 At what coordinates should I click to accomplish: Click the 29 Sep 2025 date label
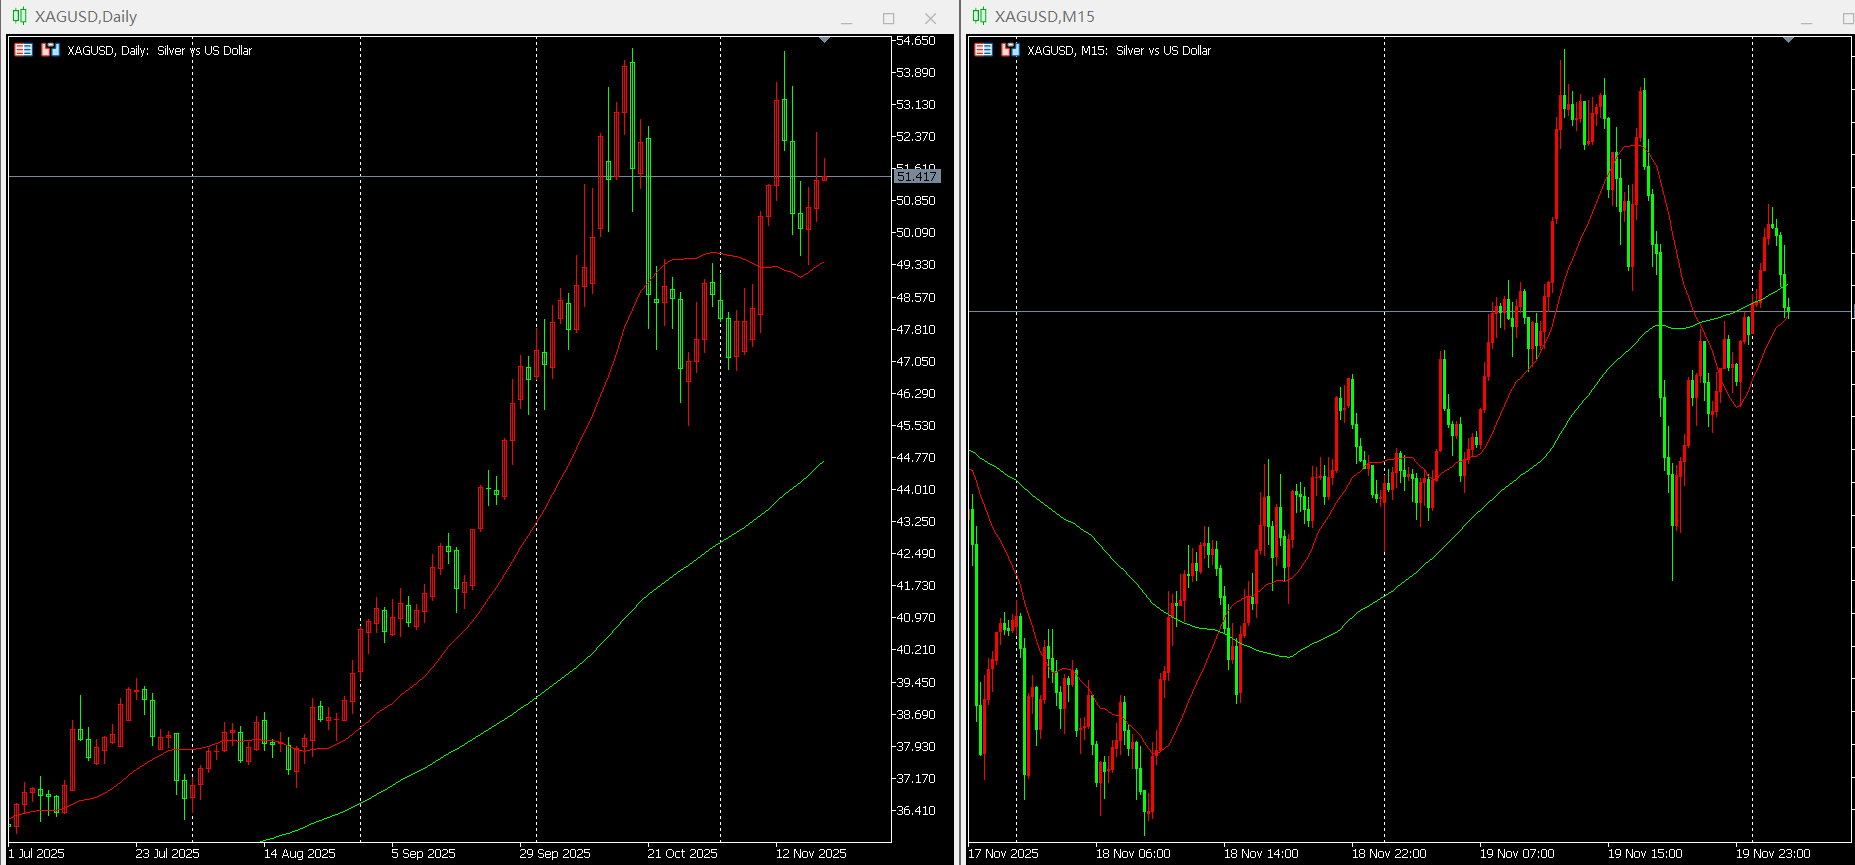(555, 853)
